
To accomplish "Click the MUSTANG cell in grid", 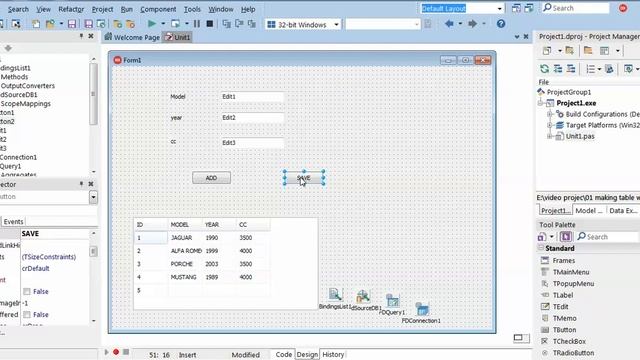I will tap(185, 277).
